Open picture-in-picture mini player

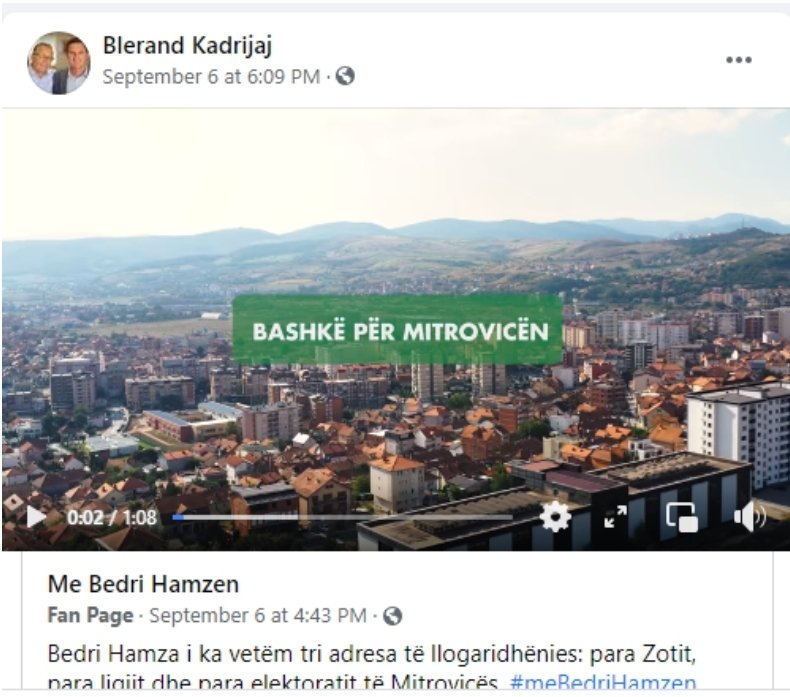click(682, 517)
